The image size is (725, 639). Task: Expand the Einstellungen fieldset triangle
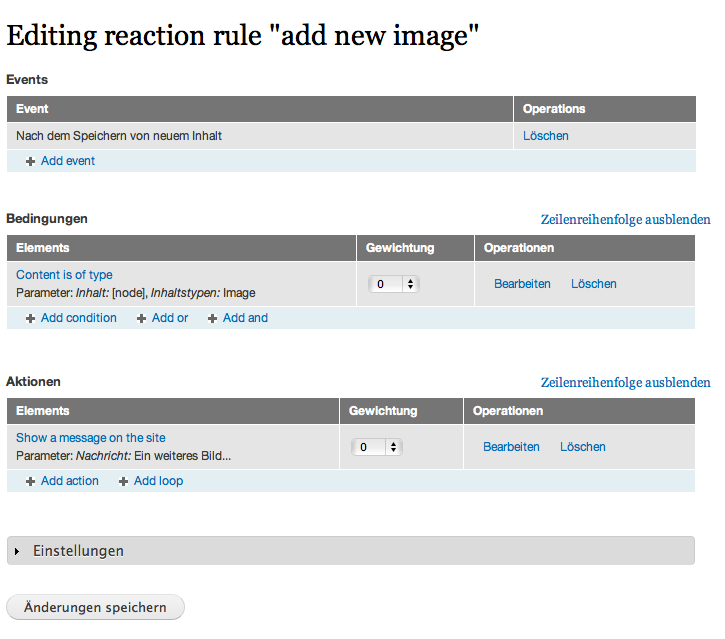click(18, 551)
